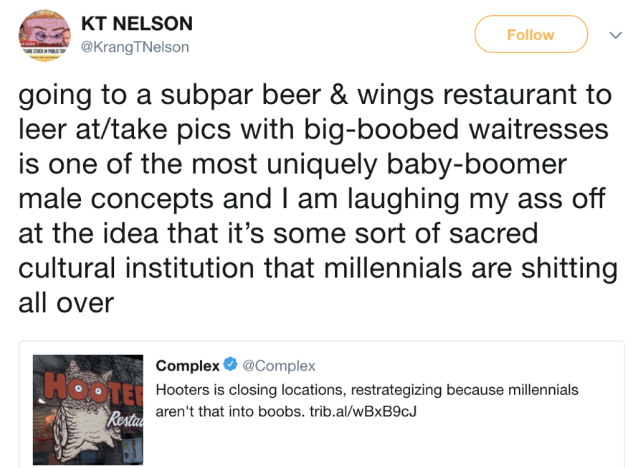Viewport: 642px width, 468px height.
Task: Click 'restrategizing' in the Complex tweet text
Action: pyautogui.click(x=396, y=390)
